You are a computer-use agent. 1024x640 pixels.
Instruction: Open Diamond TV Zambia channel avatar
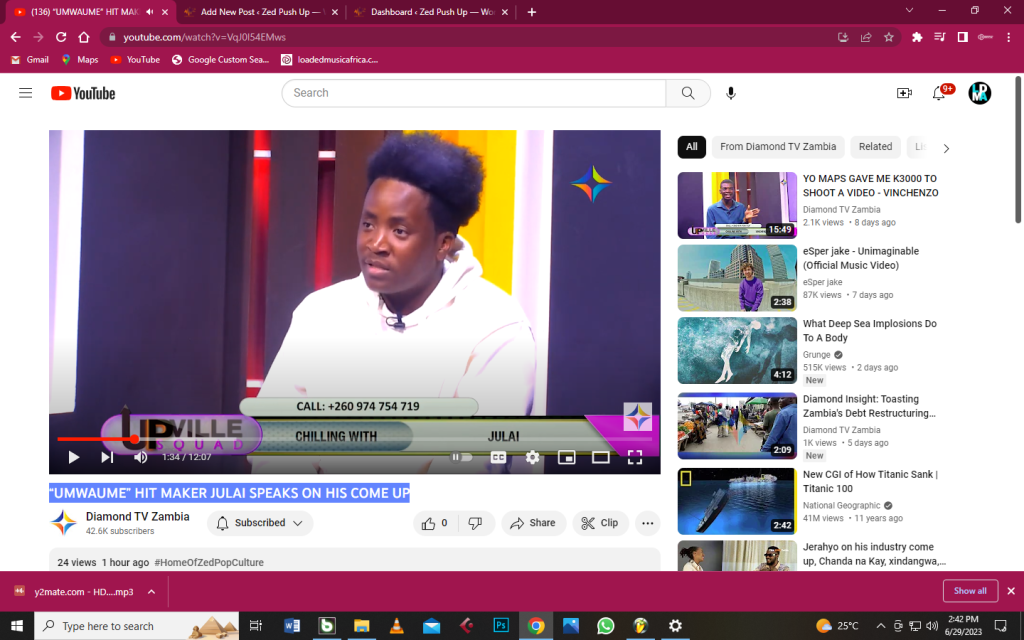(x=63, y=523)
